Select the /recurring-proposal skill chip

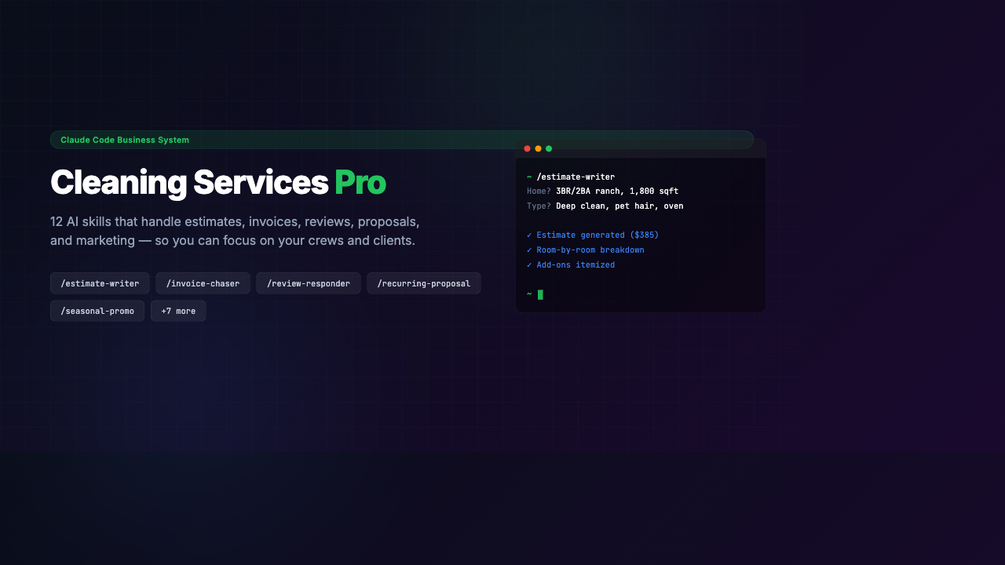click(x=424, y=283)
